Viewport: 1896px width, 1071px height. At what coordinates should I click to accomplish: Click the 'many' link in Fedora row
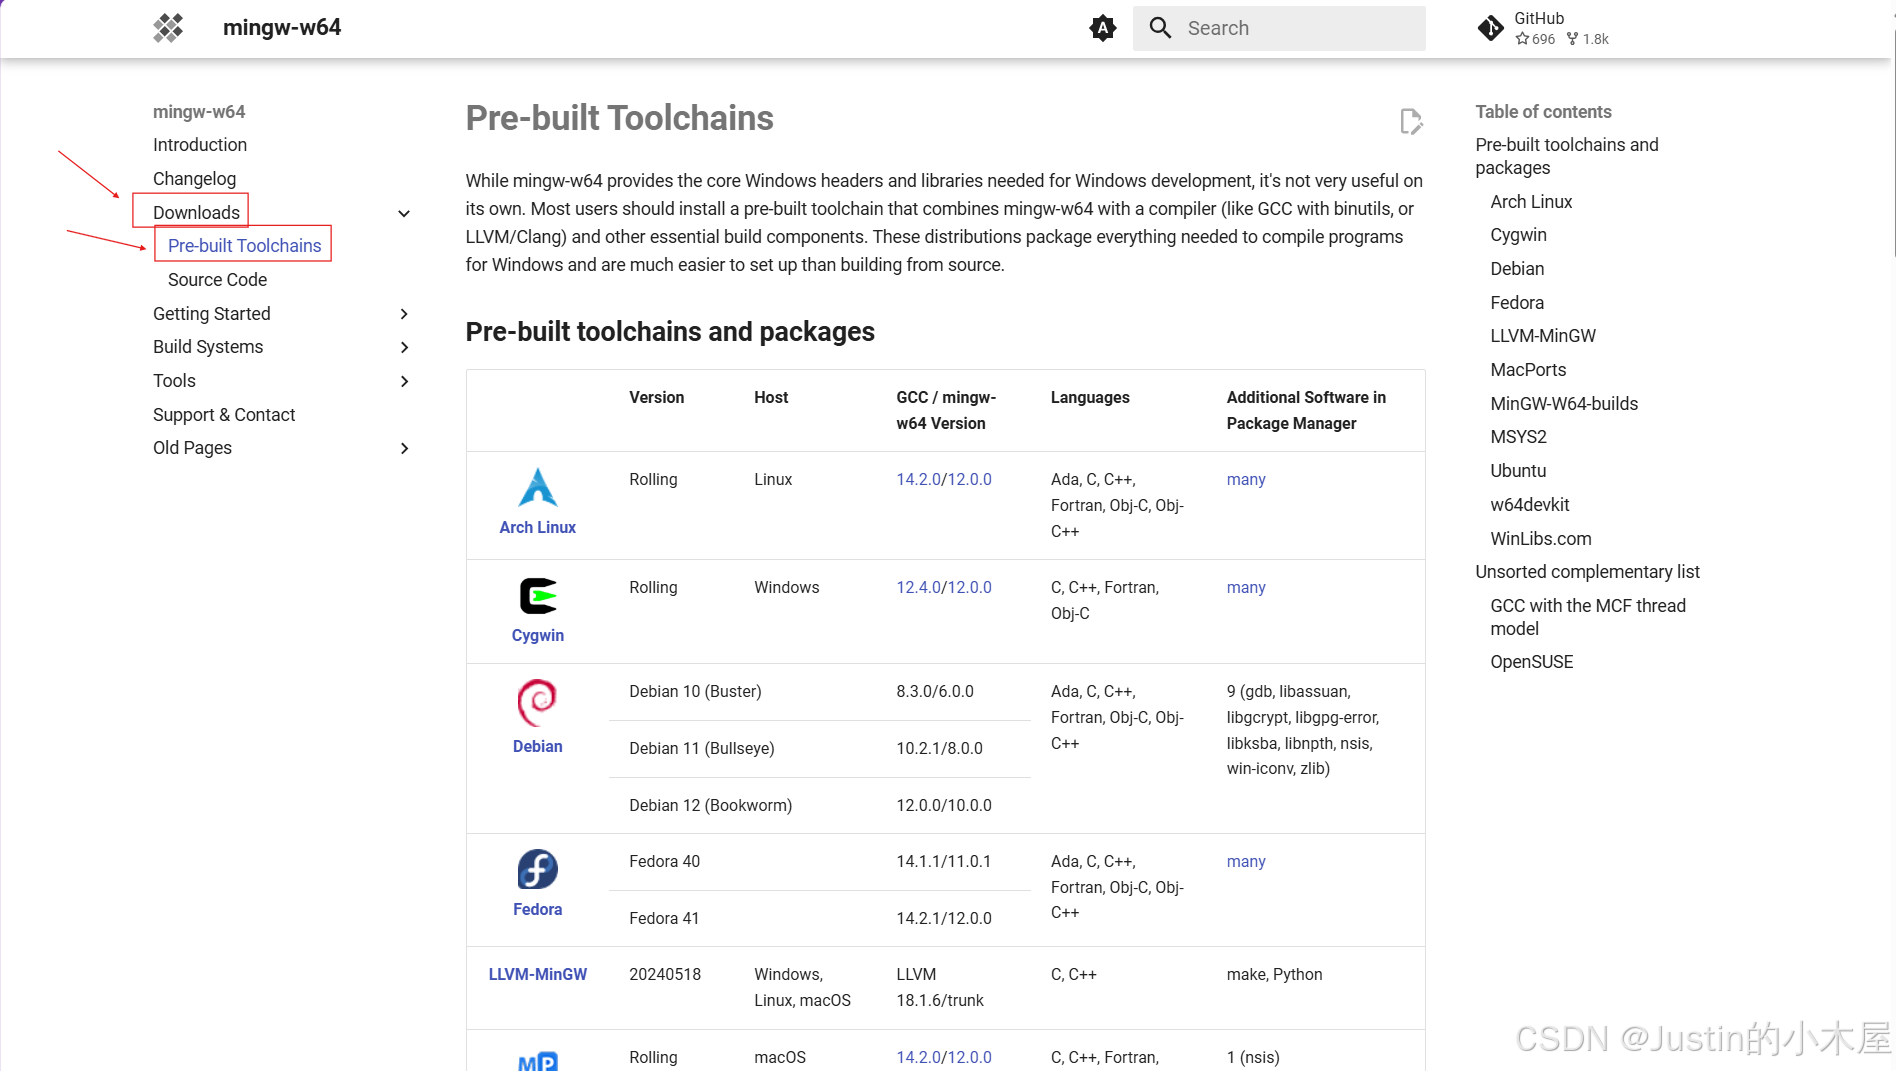1246,861
